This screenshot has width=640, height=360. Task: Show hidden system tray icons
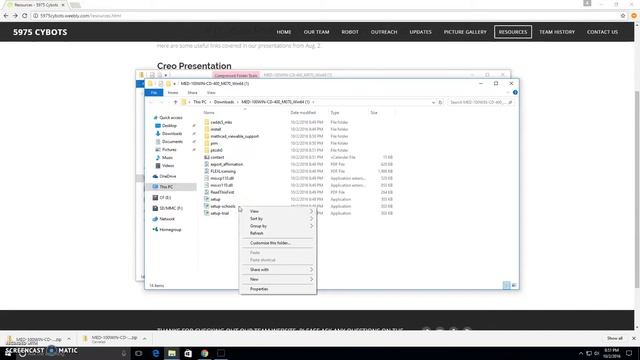(x=581, y=353)
